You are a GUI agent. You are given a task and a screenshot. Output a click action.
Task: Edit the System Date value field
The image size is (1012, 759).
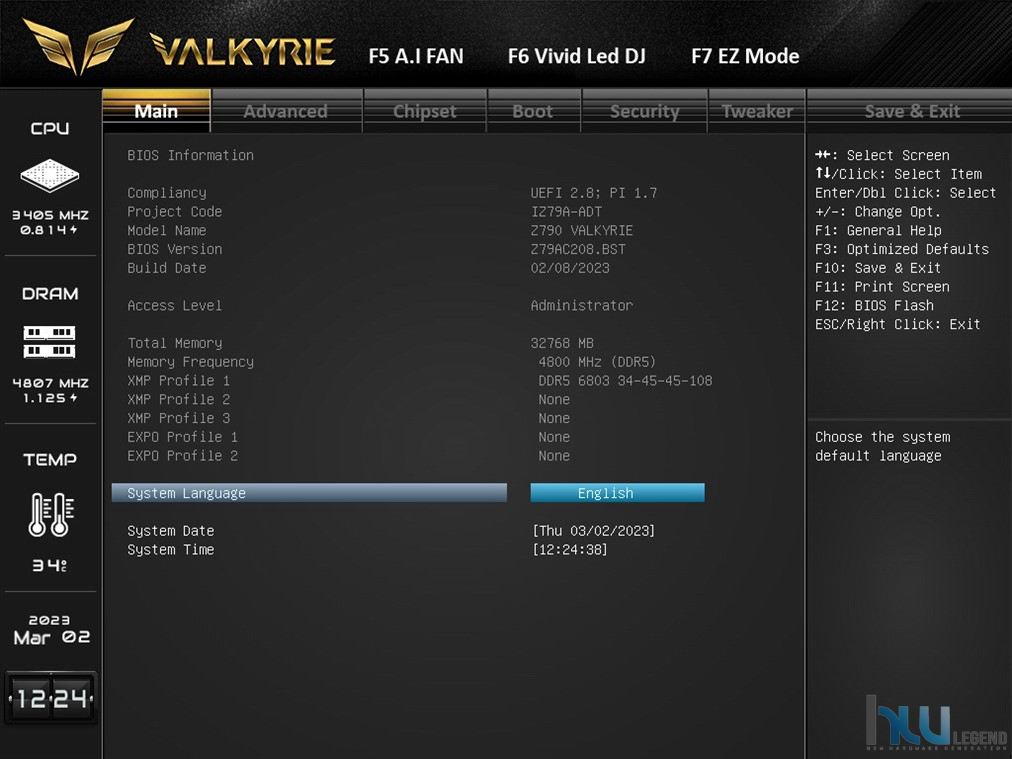coord(594,531)
